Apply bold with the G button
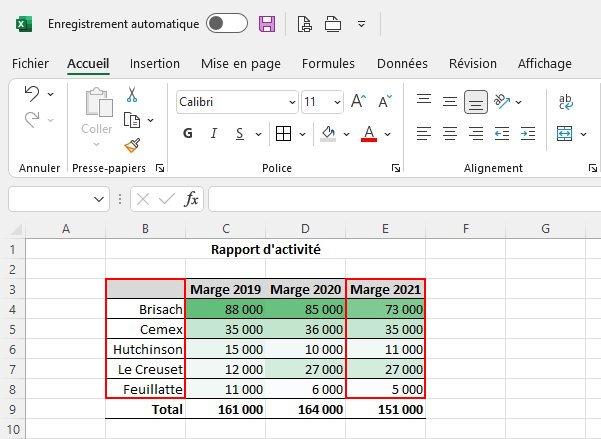The image size is (601, 439). pyautogui.click(x=188, y=134)
